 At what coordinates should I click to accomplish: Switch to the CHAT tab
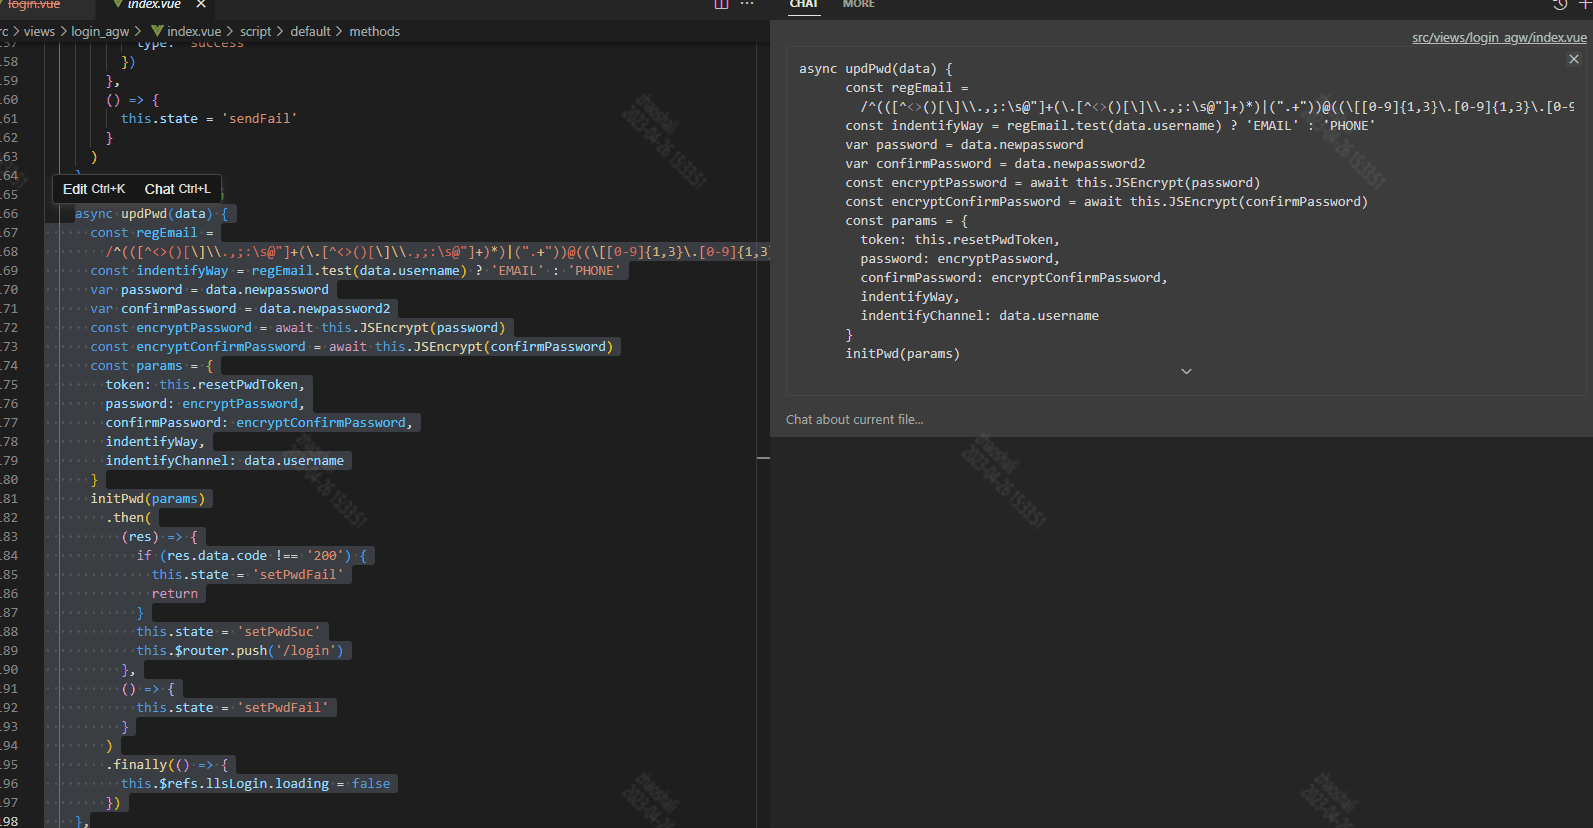coord(804,4)
